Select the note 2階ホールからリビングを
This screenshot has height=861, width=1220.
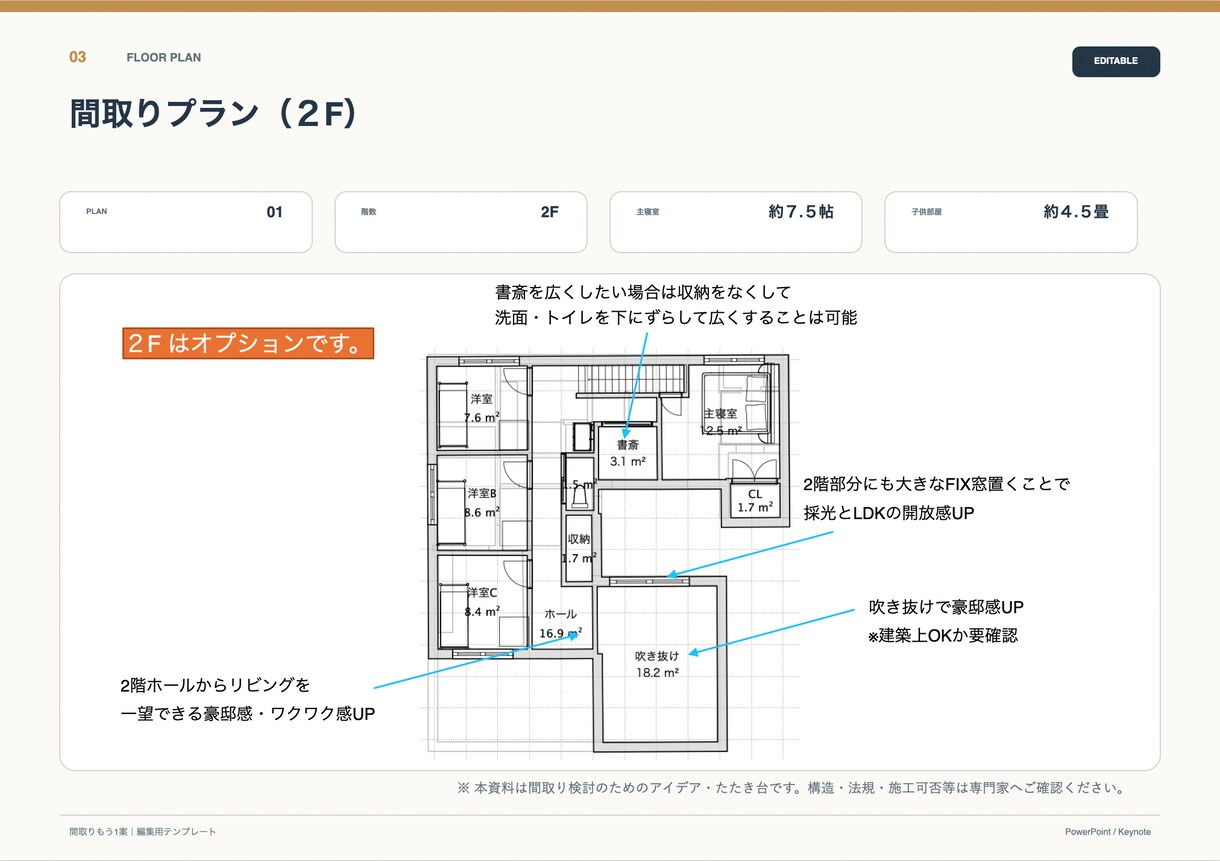click(214, 685)
